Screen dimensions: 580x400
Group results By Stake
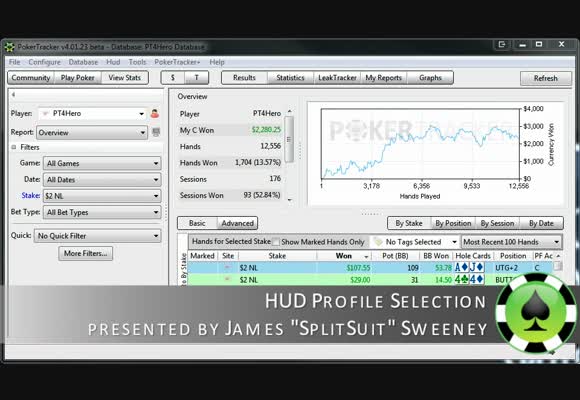coord(409,223)
